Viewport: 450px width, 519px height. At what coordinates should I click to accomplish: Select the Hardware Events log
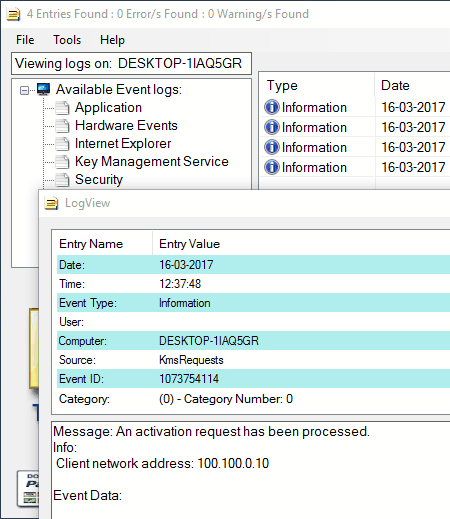pyautogui.click(x=126, y=126)
